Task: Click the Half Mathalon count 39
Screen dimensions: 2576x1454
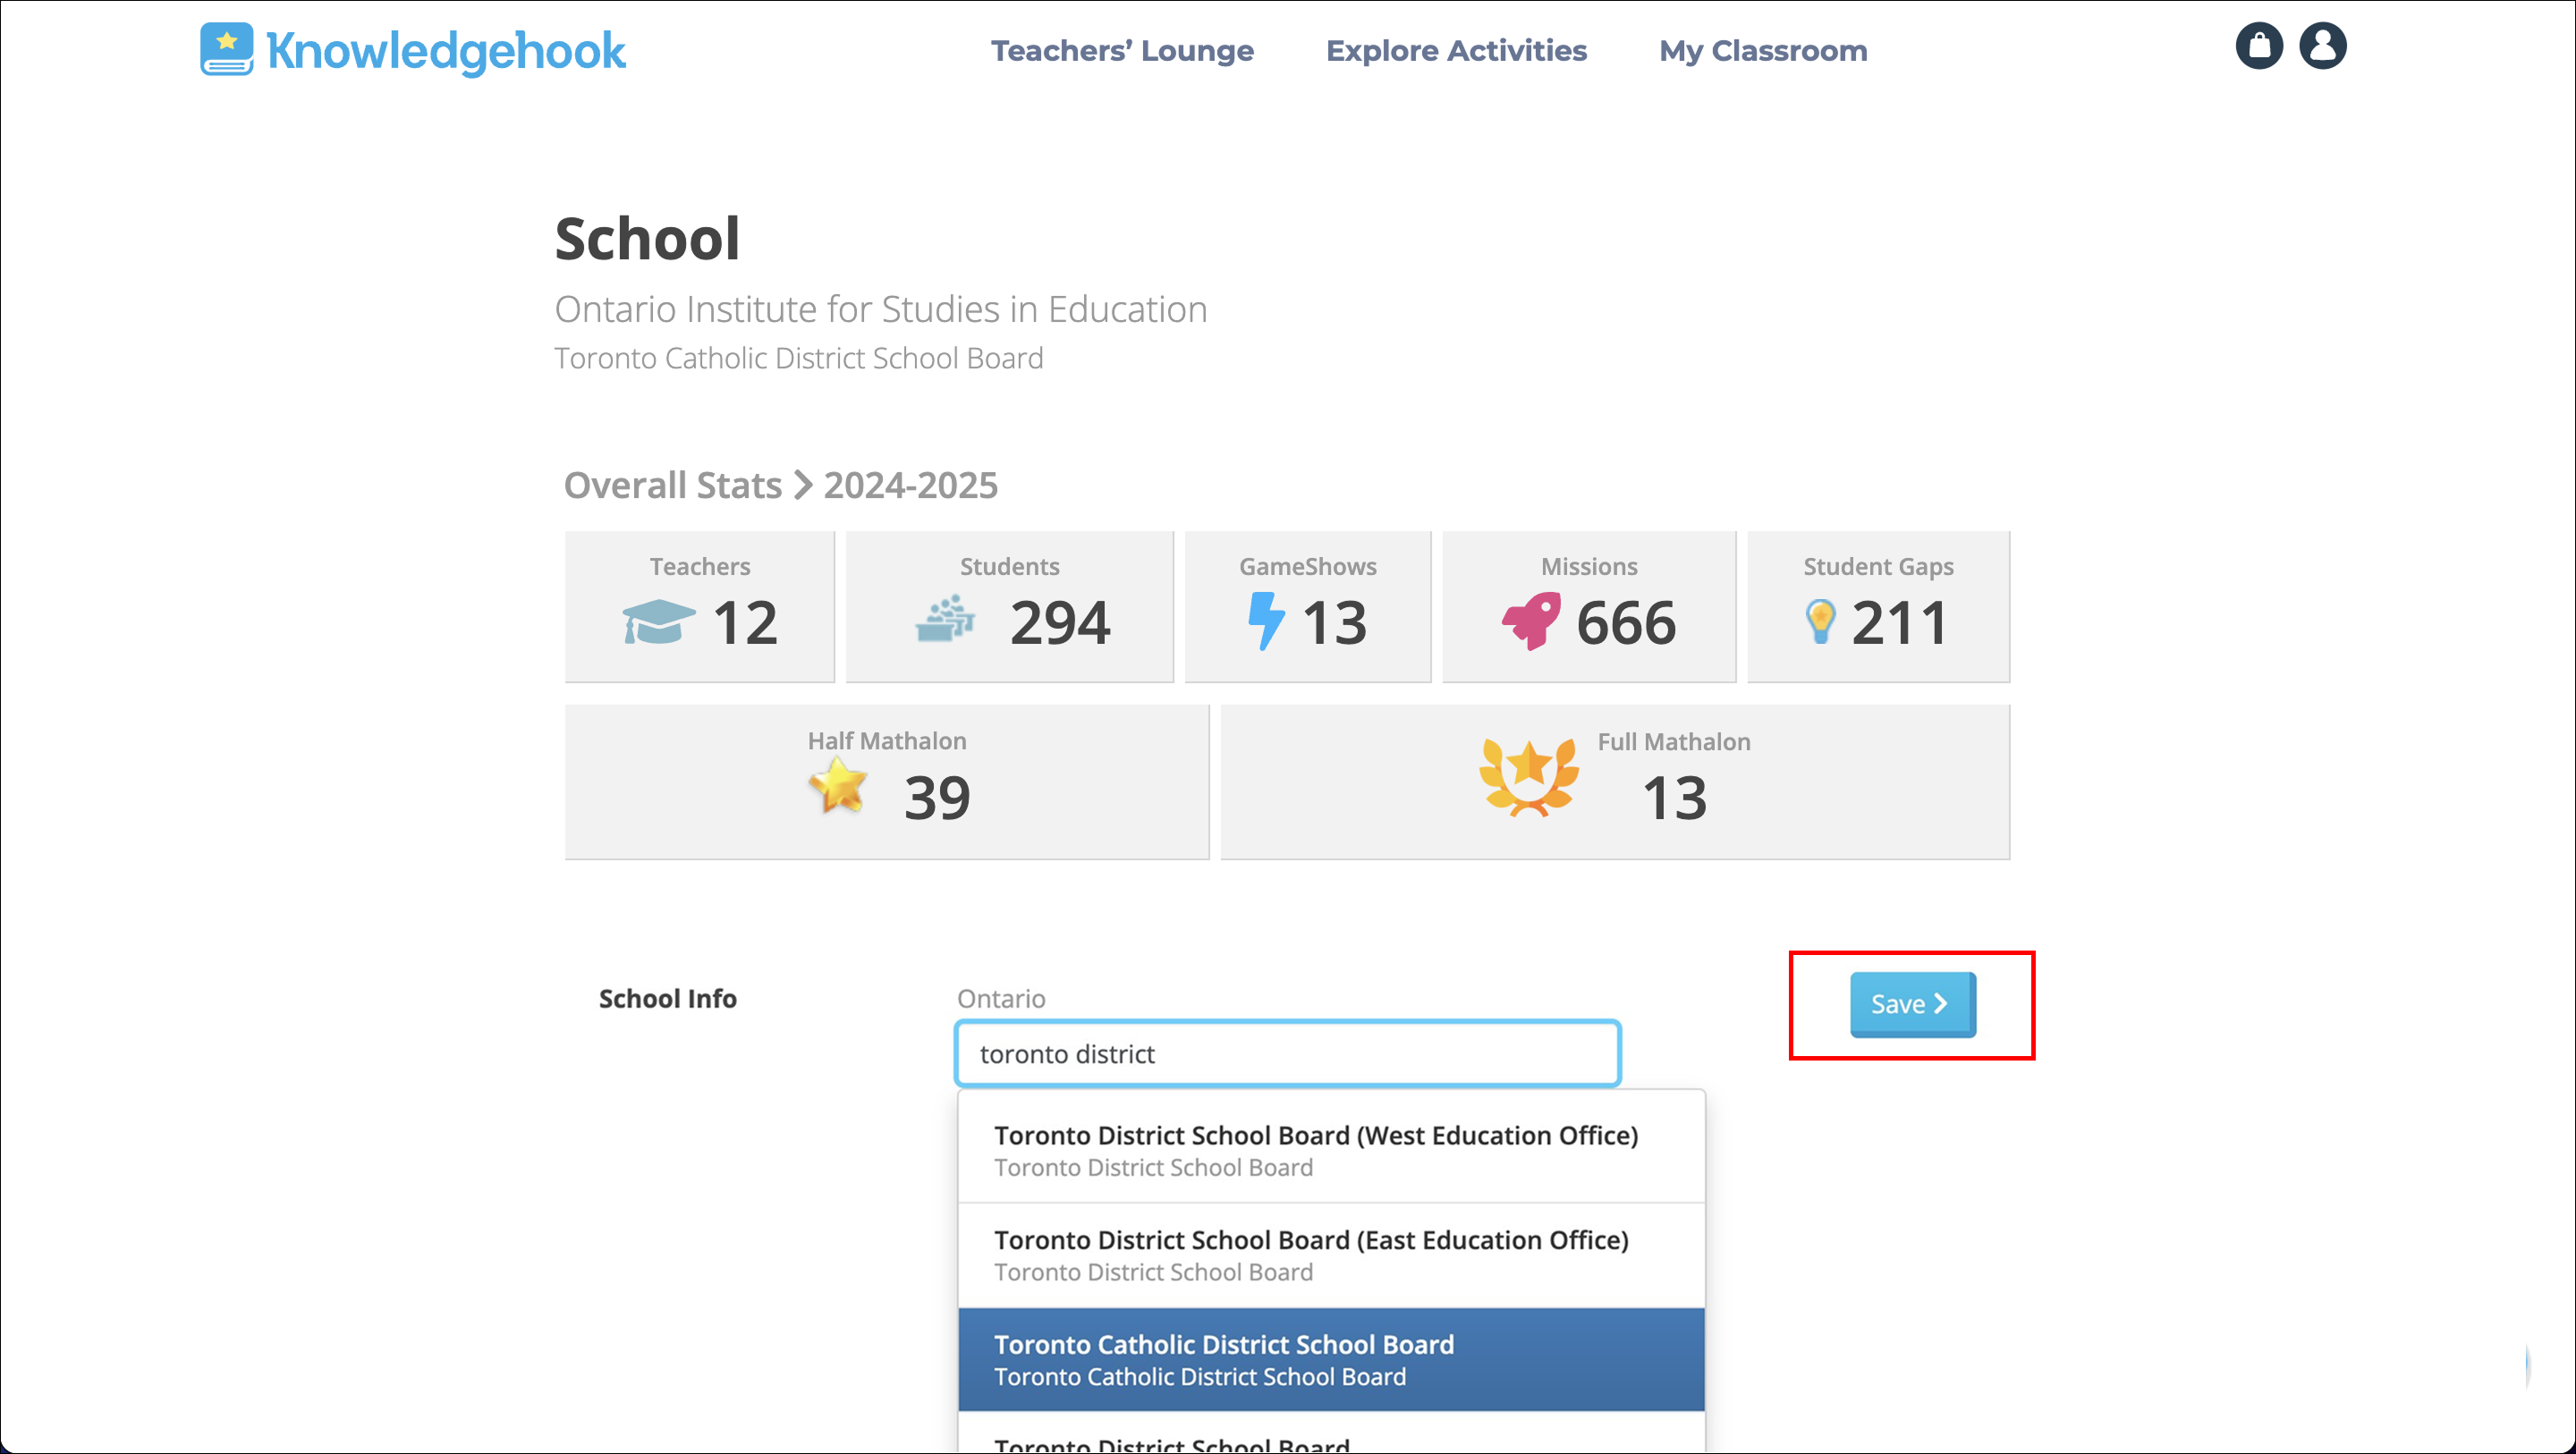Action: point(937,798)
